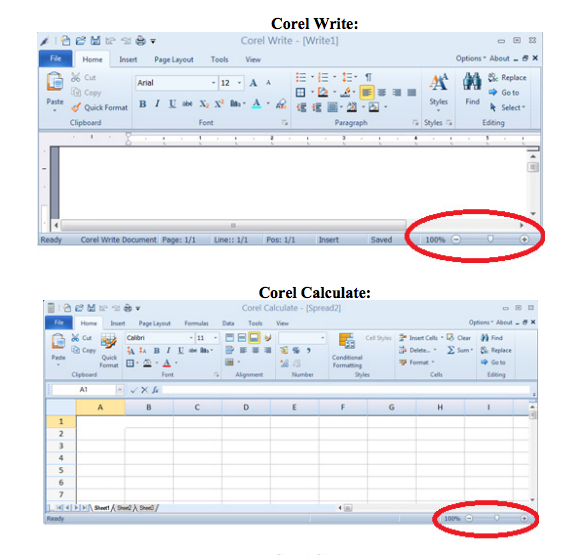Viewport: 582px width, 555px height.
Task: Click Replace in Corel Write's Editing group
Action: pos(507,77)
